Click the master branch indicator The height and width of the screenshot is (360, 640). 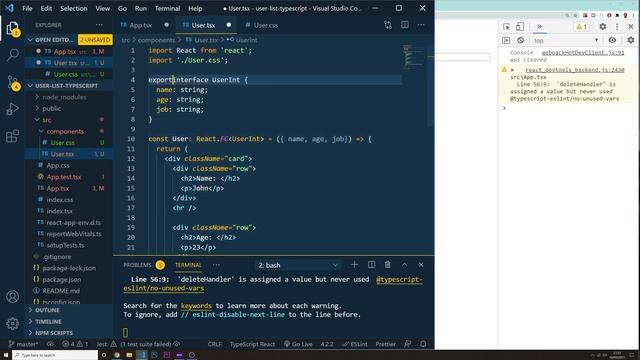(23, 344)
